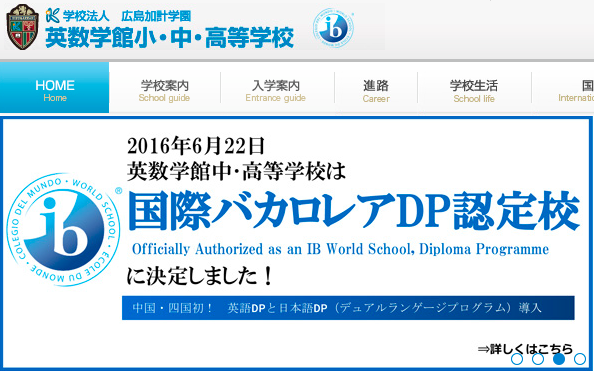The image size is (594, 371).
Task: Open the HOME navigation tab
Action: tap(55, 88)
